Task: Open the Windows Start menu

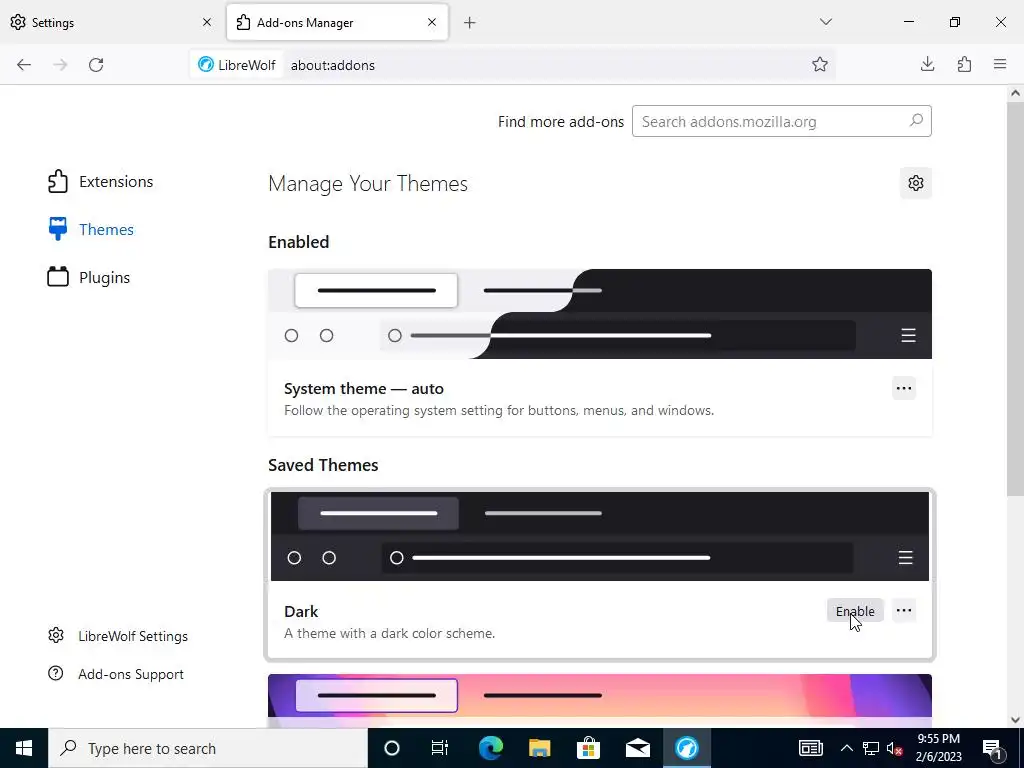Action: [x=24, y=748]
